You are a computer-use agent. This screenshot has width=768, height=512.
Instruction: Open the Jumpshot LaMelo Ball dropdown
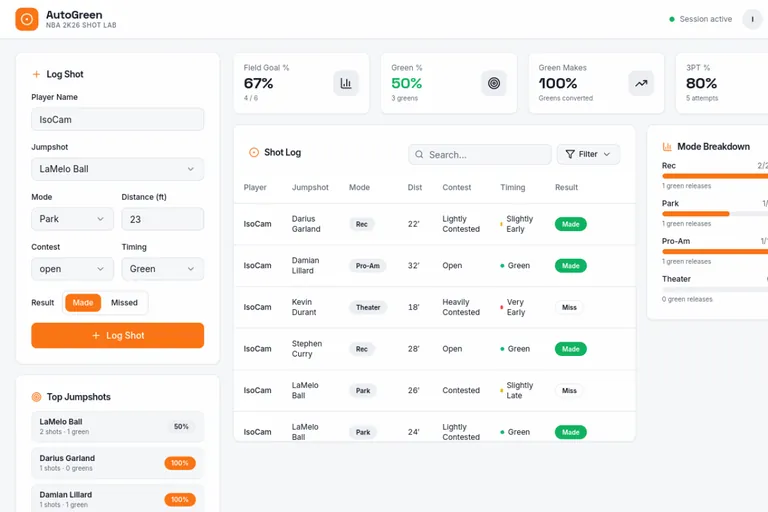pos(118,169)
